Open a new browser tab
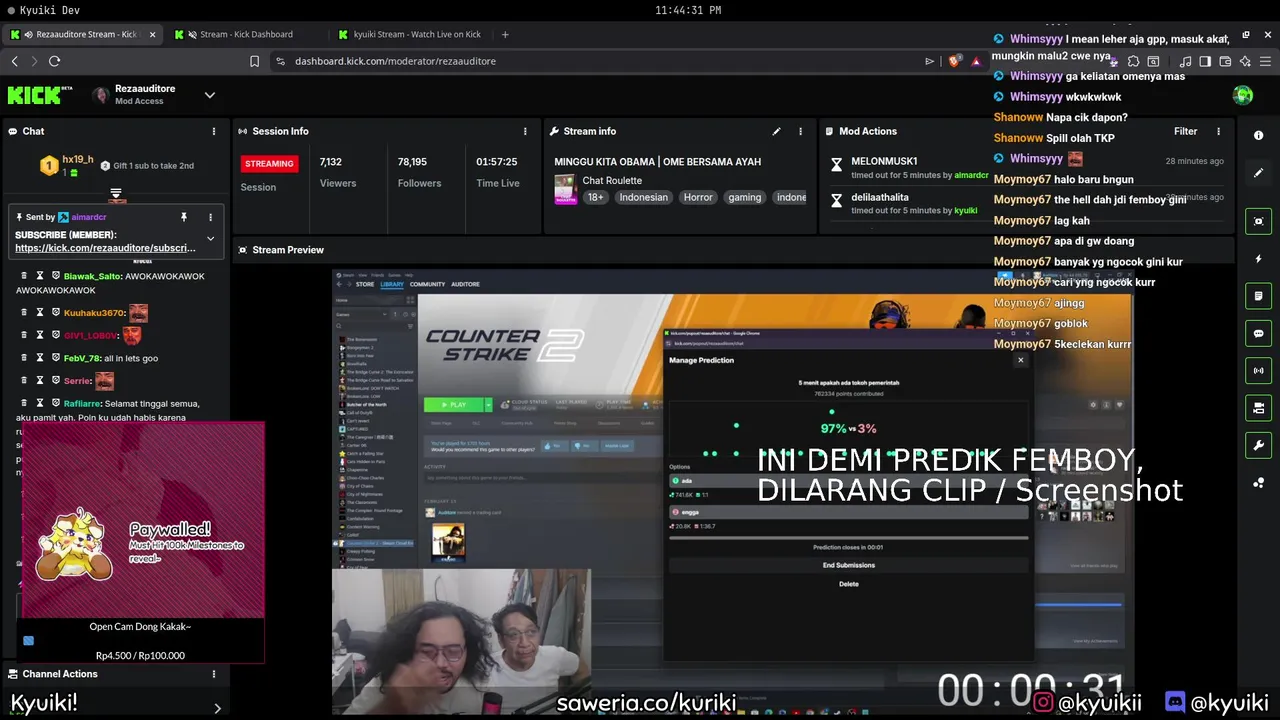Image resolution: width=1280 pixels, height=720 pixels. [x=505, y=34]
